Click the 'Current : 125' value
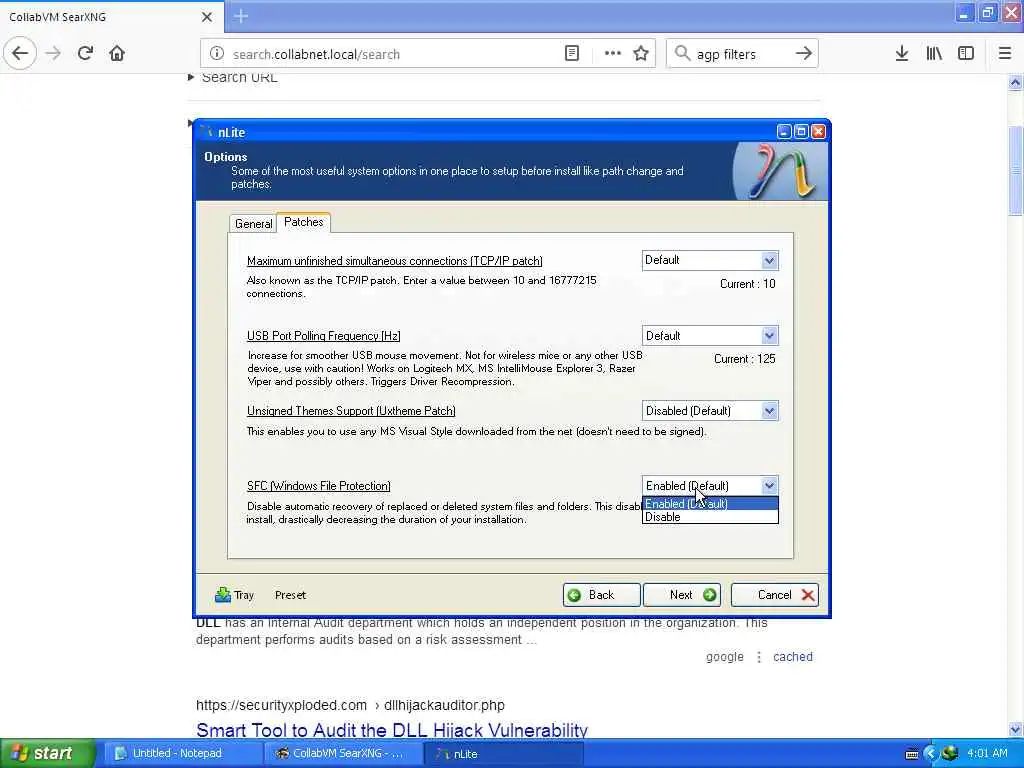1024x768 pixels. pyautogui.click(x=744, y=359)
